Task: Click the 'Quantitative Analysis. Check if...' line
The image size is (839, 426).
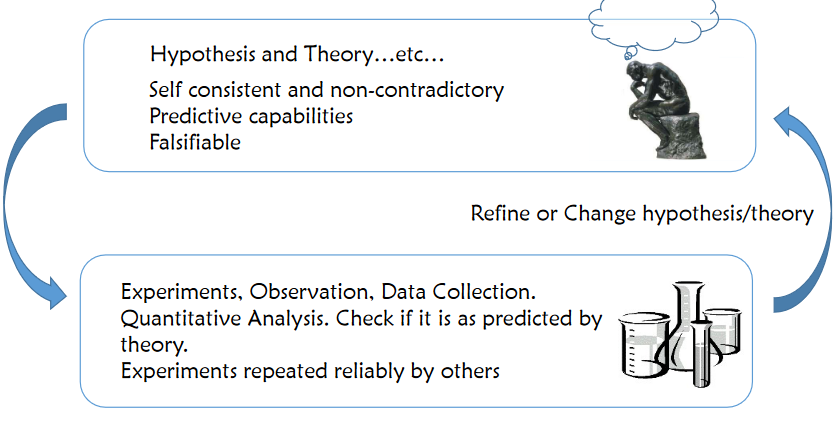Action: click(359, 320)
